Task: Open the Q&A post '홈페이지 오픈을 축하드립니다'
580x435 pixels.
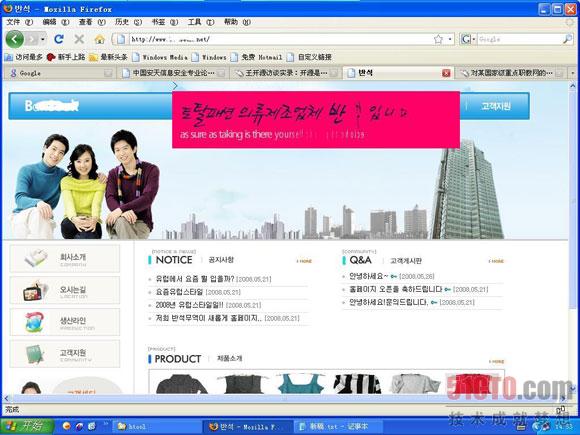Action: (395, 289)
